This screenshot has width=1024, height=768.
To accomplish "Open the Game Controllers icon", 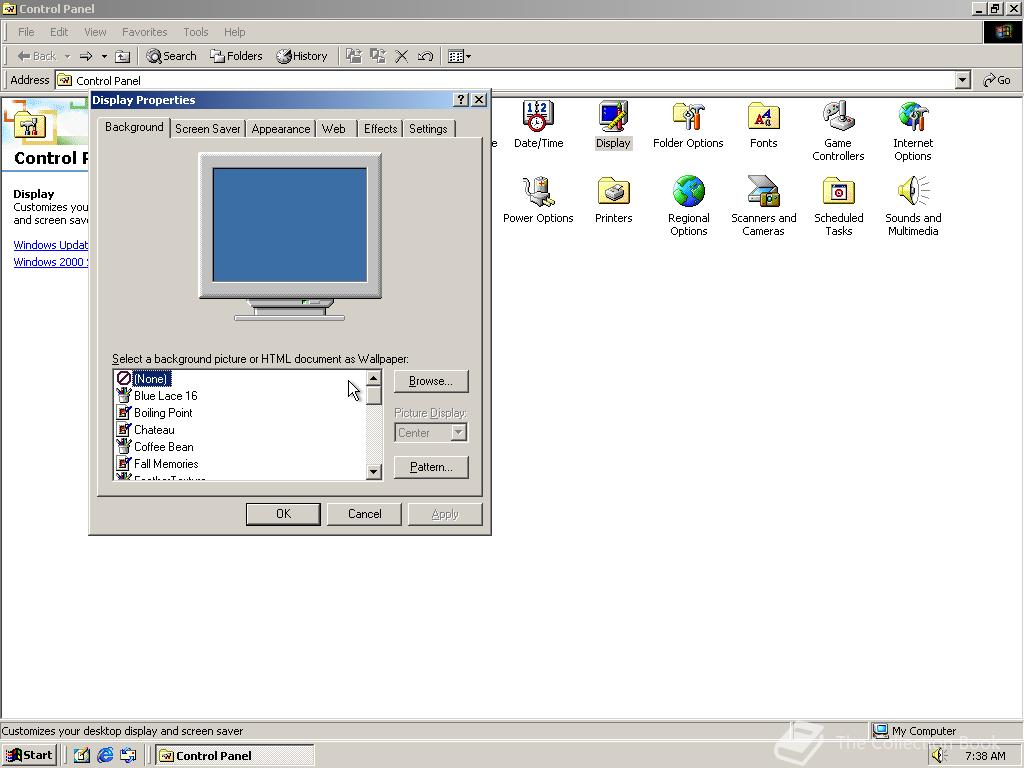I will tap(838, 131).
